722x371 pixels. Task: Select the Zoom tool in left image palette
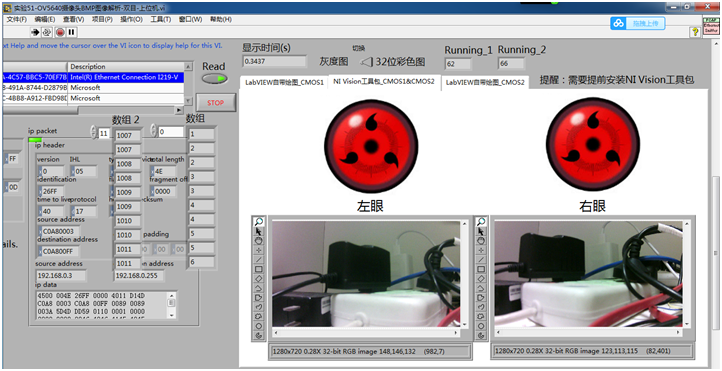pyautogui.click(x=259, y=222)
